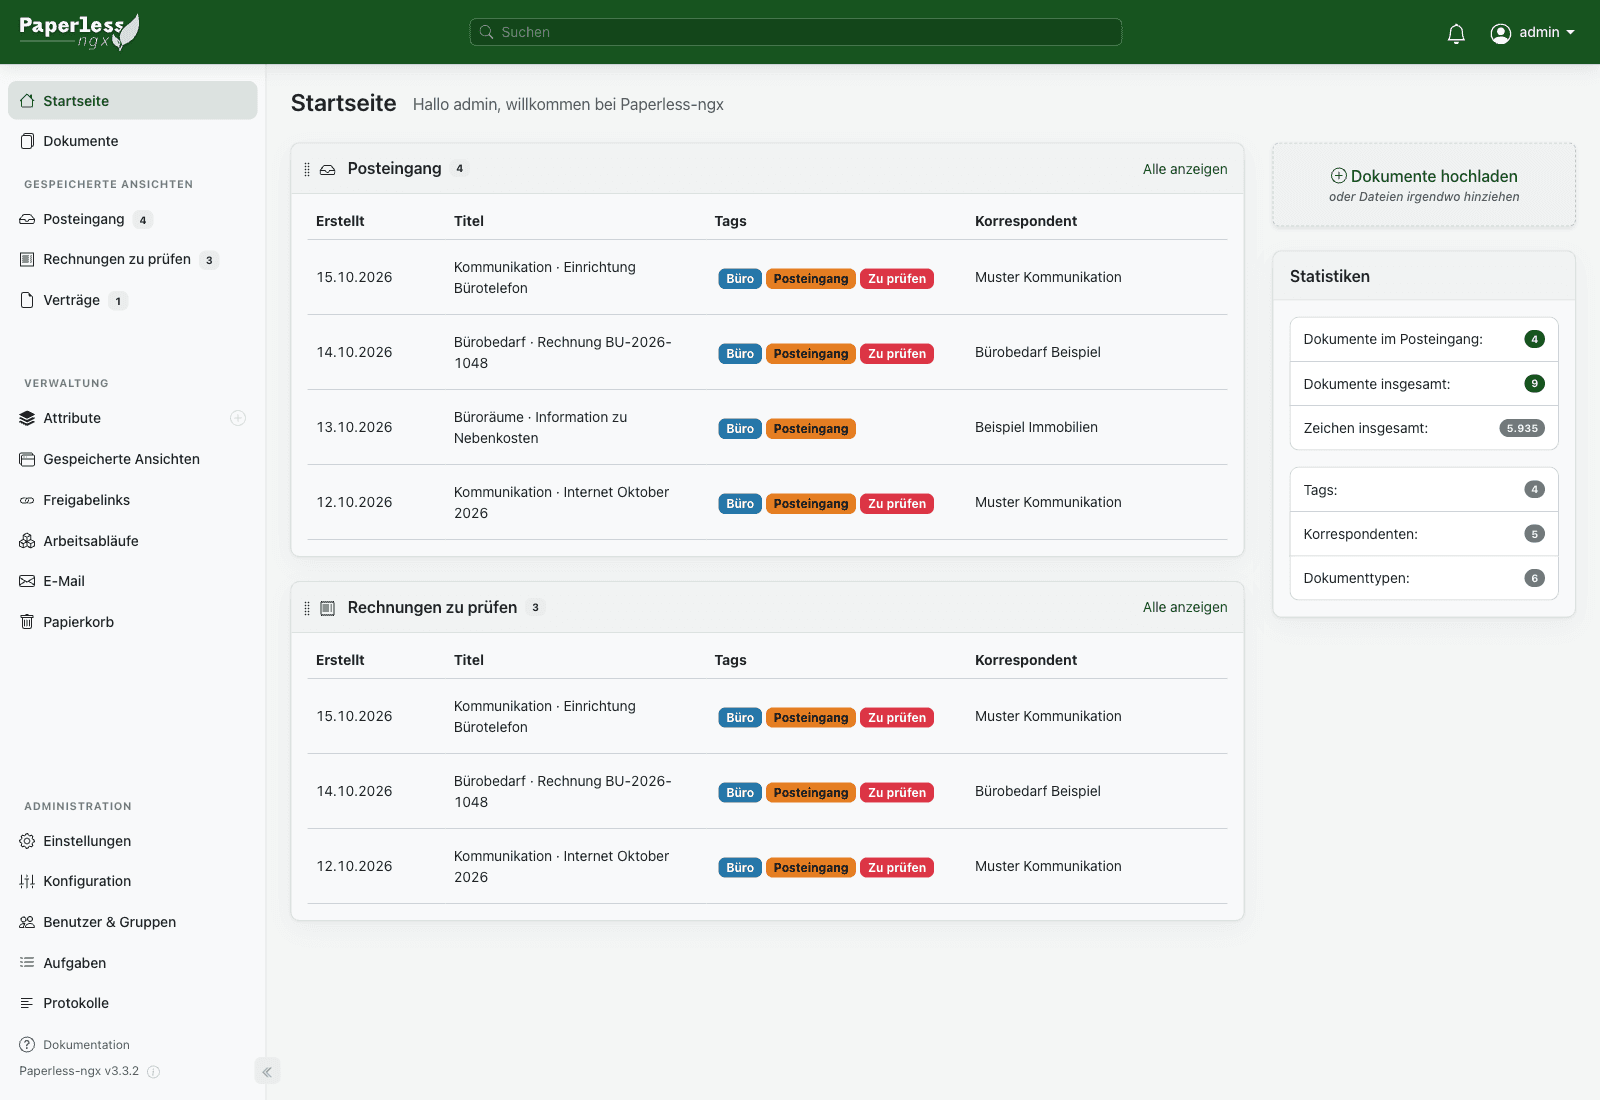This screenshot has height=1100, width=1600.
Task: Click the Einstellungen gear icon
Action: (27, 841)
